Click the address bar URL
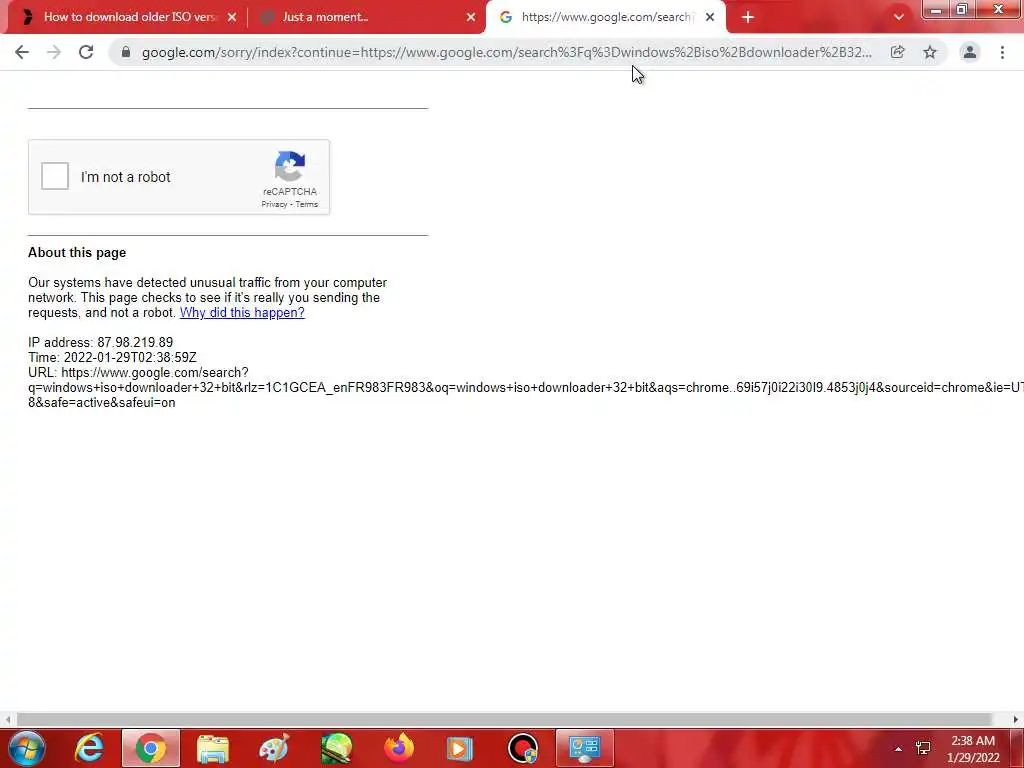The width and height of the screenshot is (1024, 768). point(507,52)
